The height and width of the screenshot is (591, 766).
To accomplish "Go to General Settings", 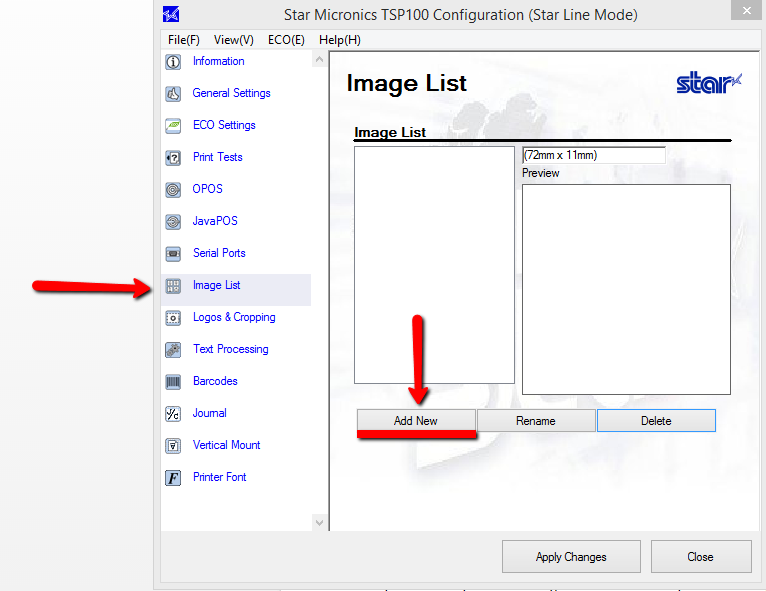I will (231, 93).
